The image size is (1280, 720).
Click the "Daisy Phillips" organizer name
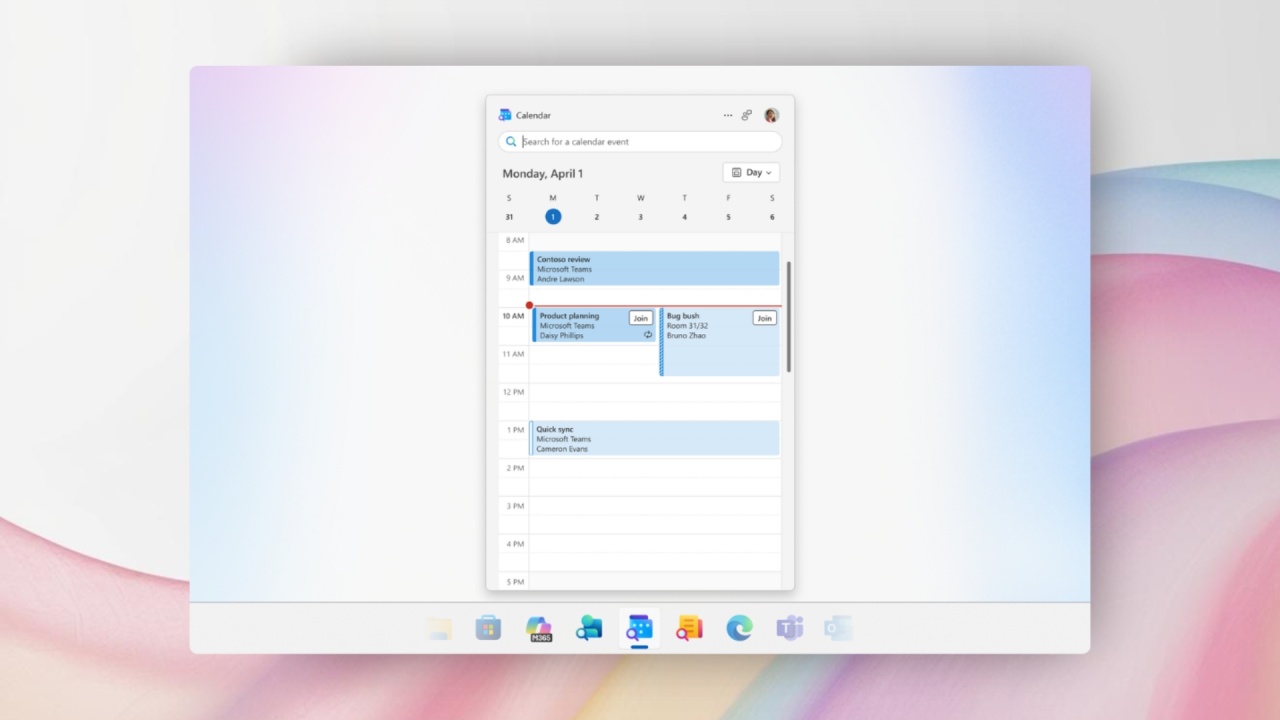tap(562, 336)
